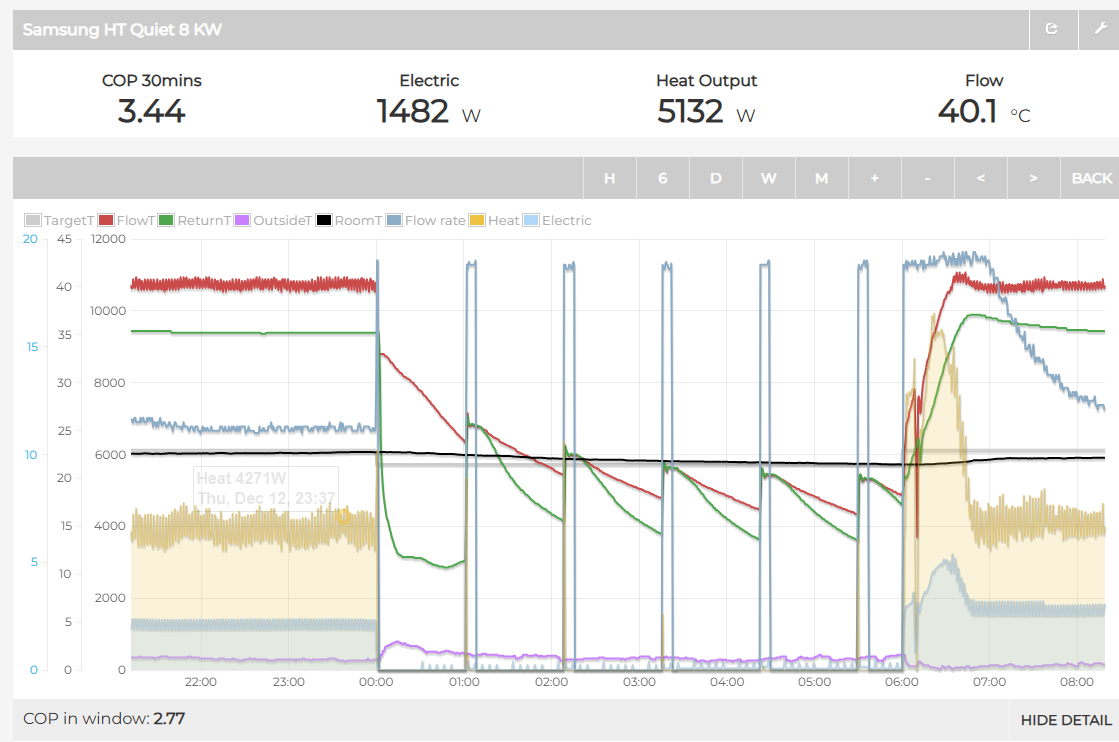Click the Heat legend color swatch
The height and width of the screenshot is (742, 1119).
tap(477, 220)
